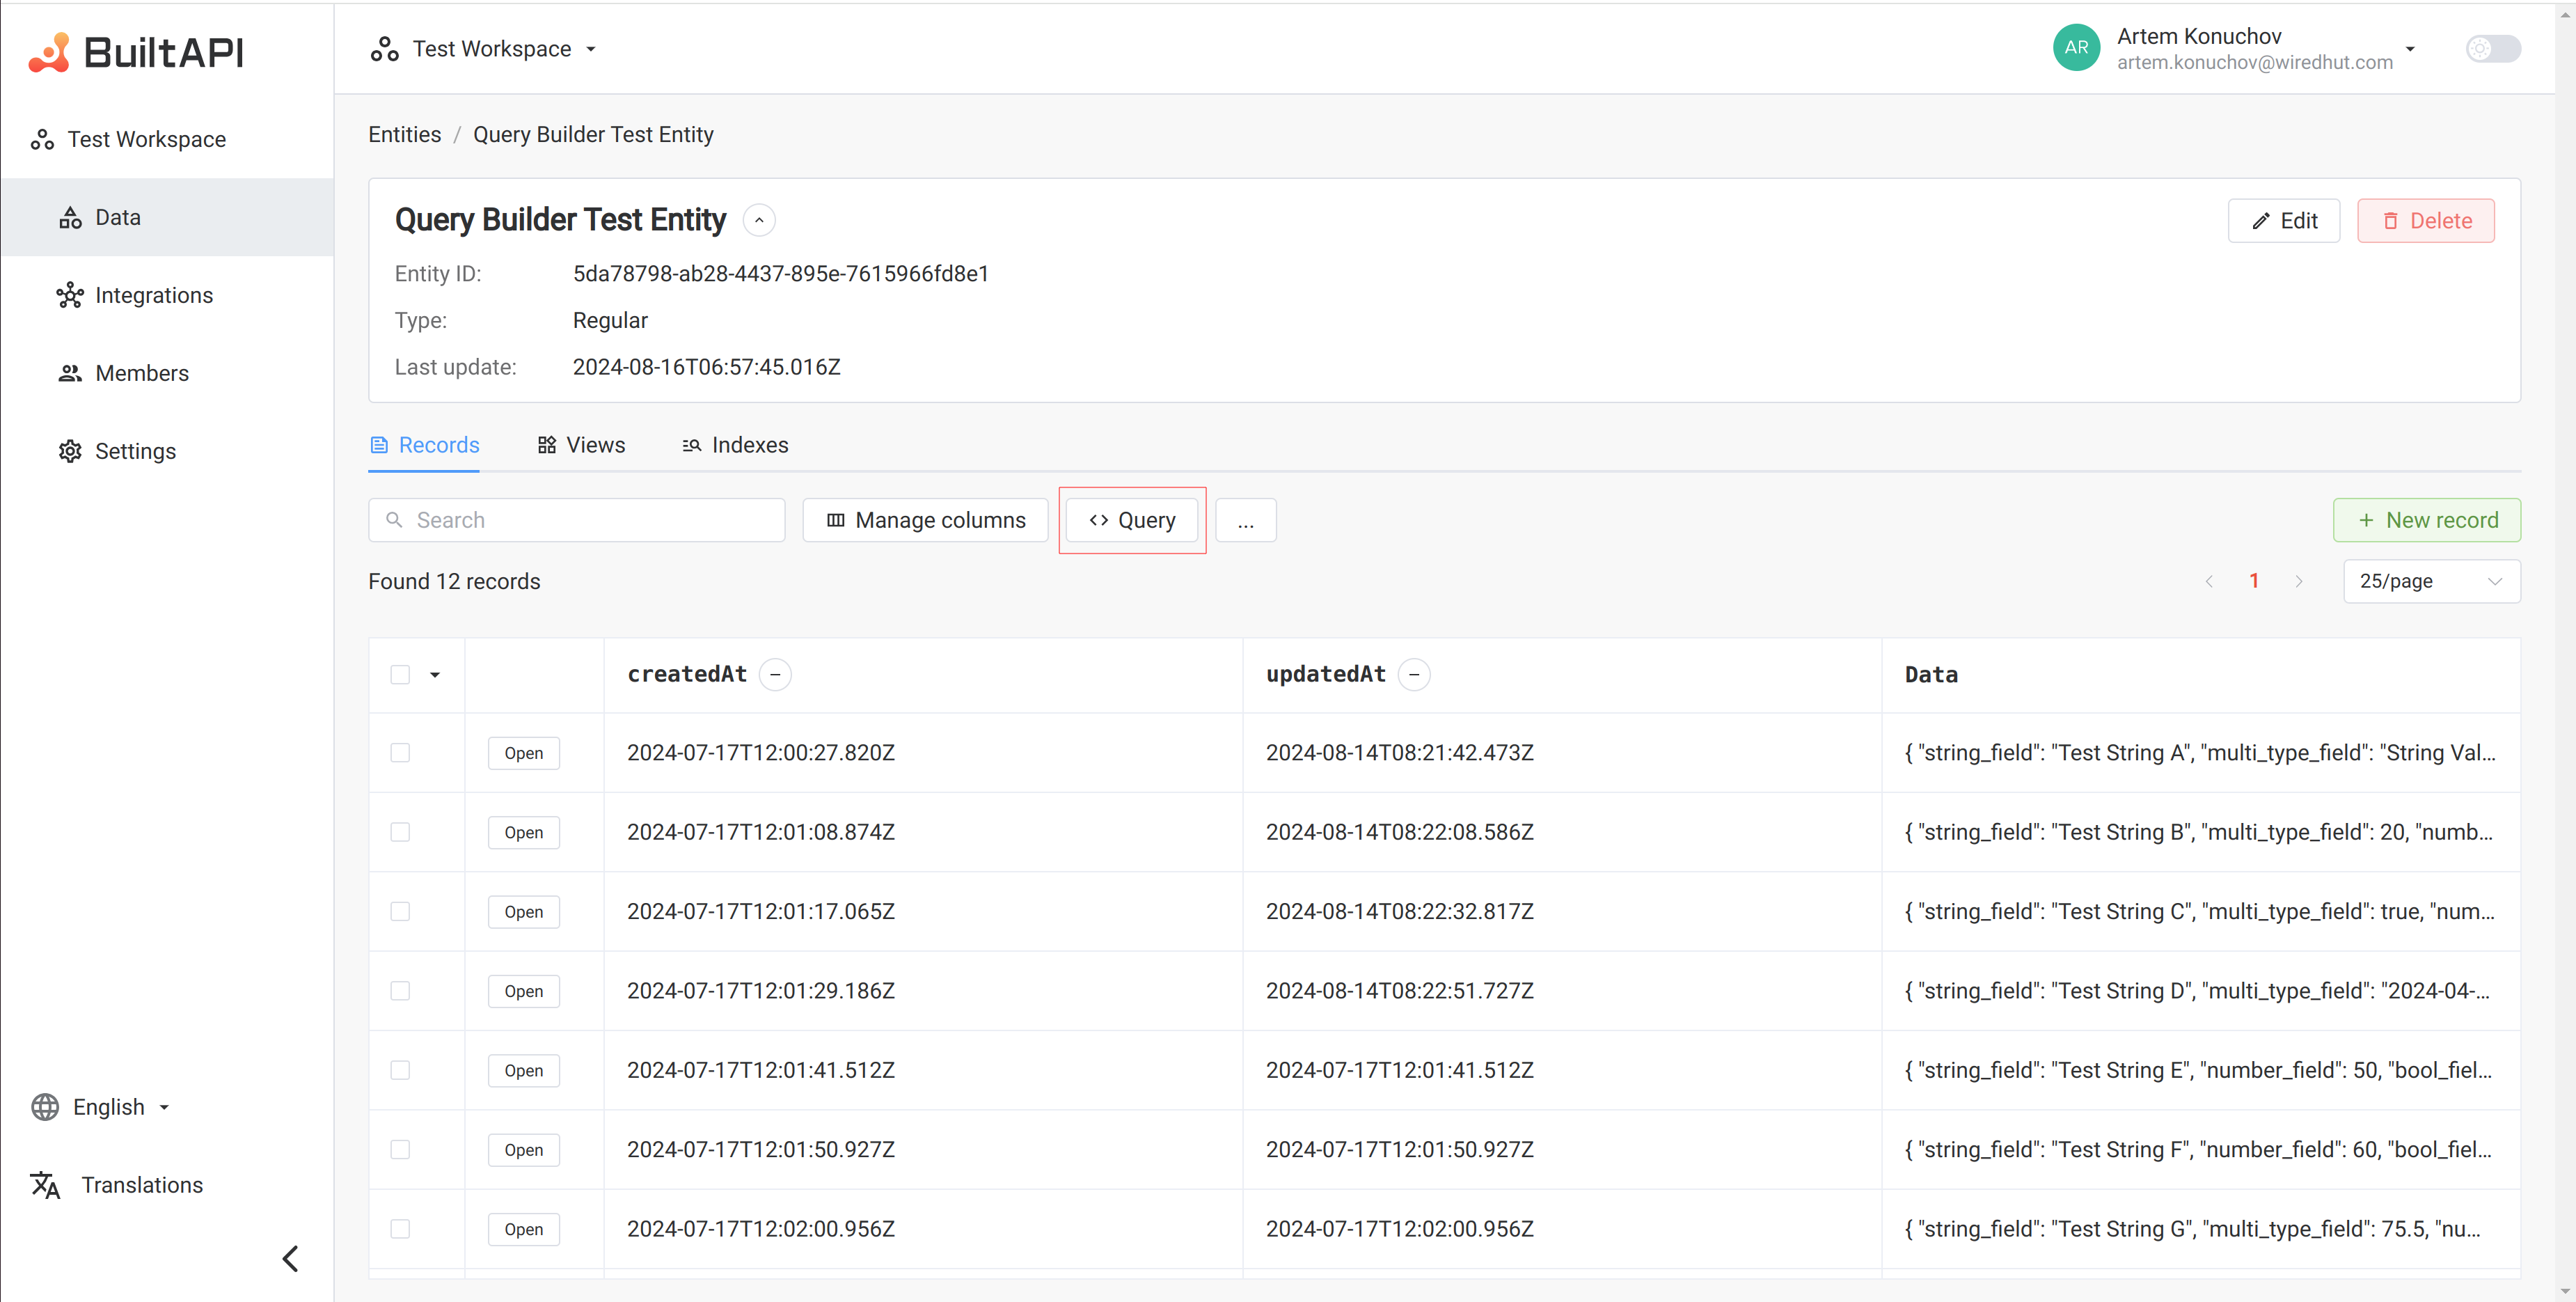Select checkbox for Test String B record
2576x1302 pixels.
pyautogui.click(x=400, y=832)
